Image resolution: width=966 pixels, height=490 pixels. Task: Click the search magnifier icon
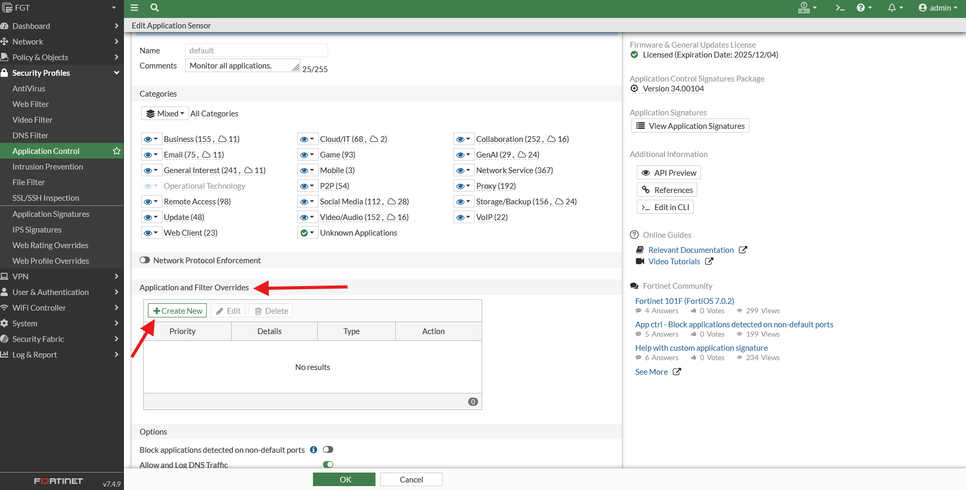point(155,8)
